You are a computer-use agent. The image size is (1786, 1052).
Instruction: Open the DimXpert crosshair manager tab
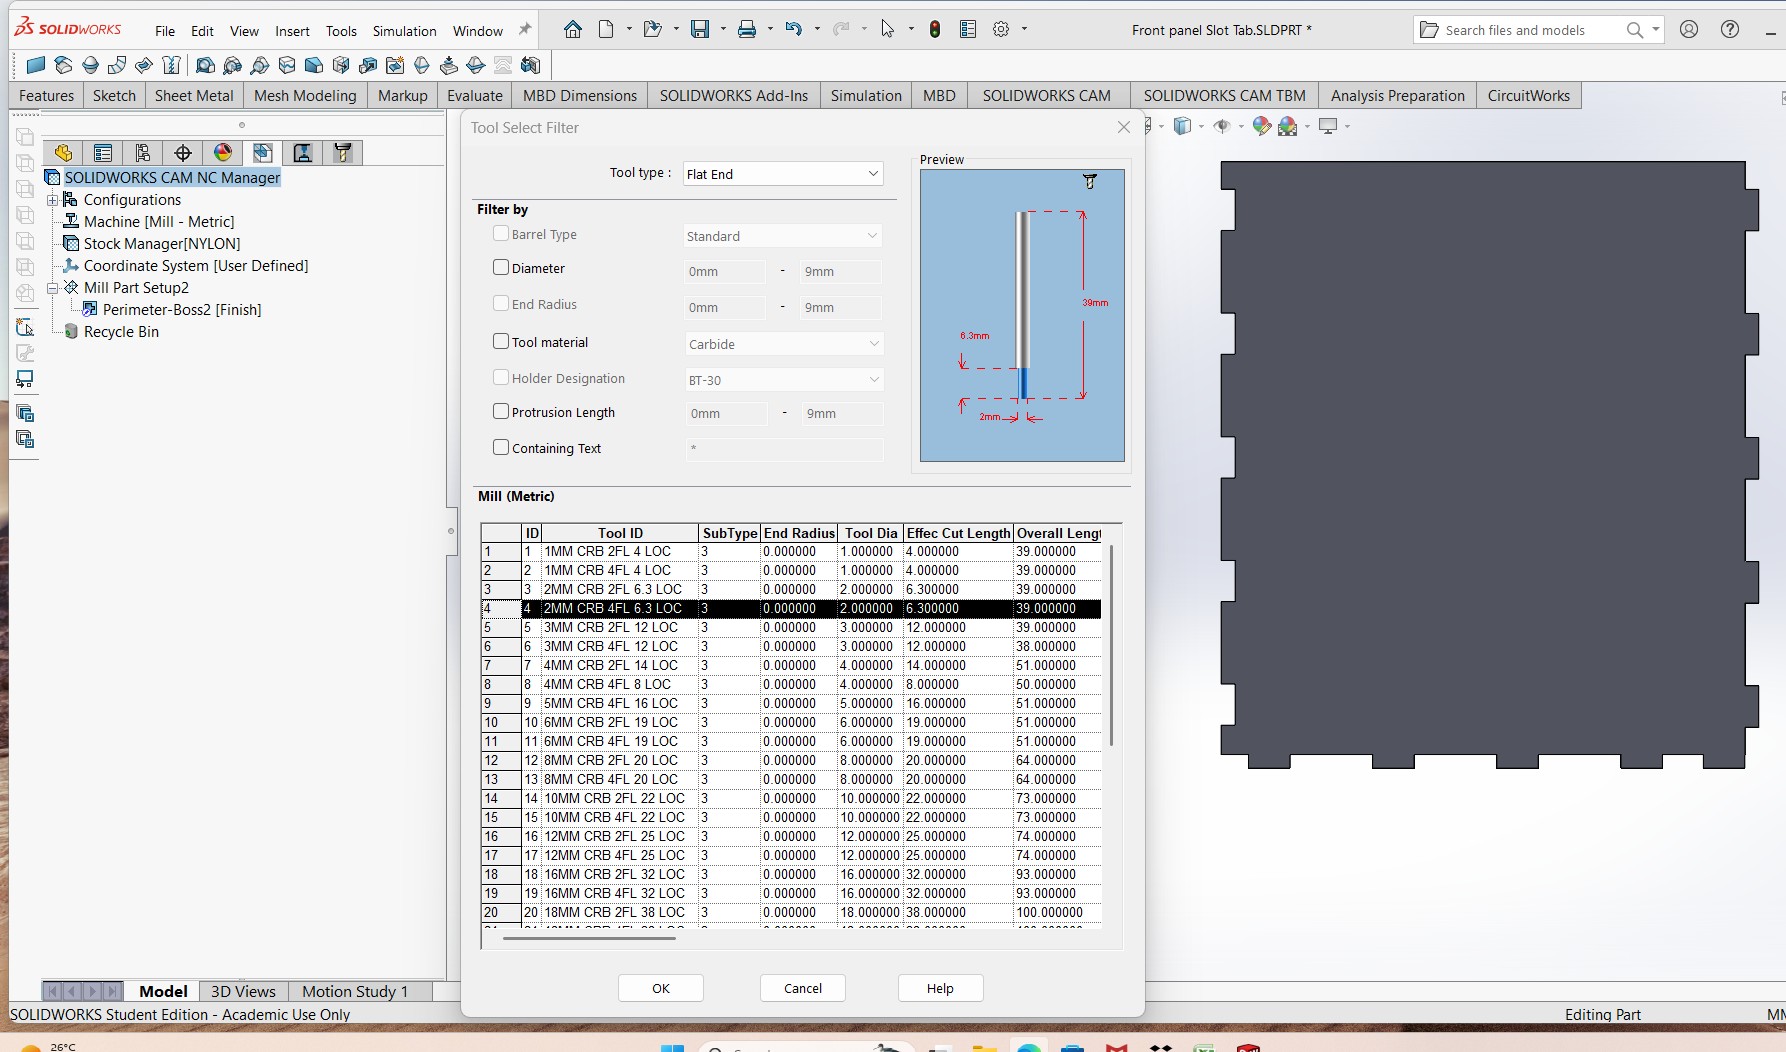[x=183, y=153]
